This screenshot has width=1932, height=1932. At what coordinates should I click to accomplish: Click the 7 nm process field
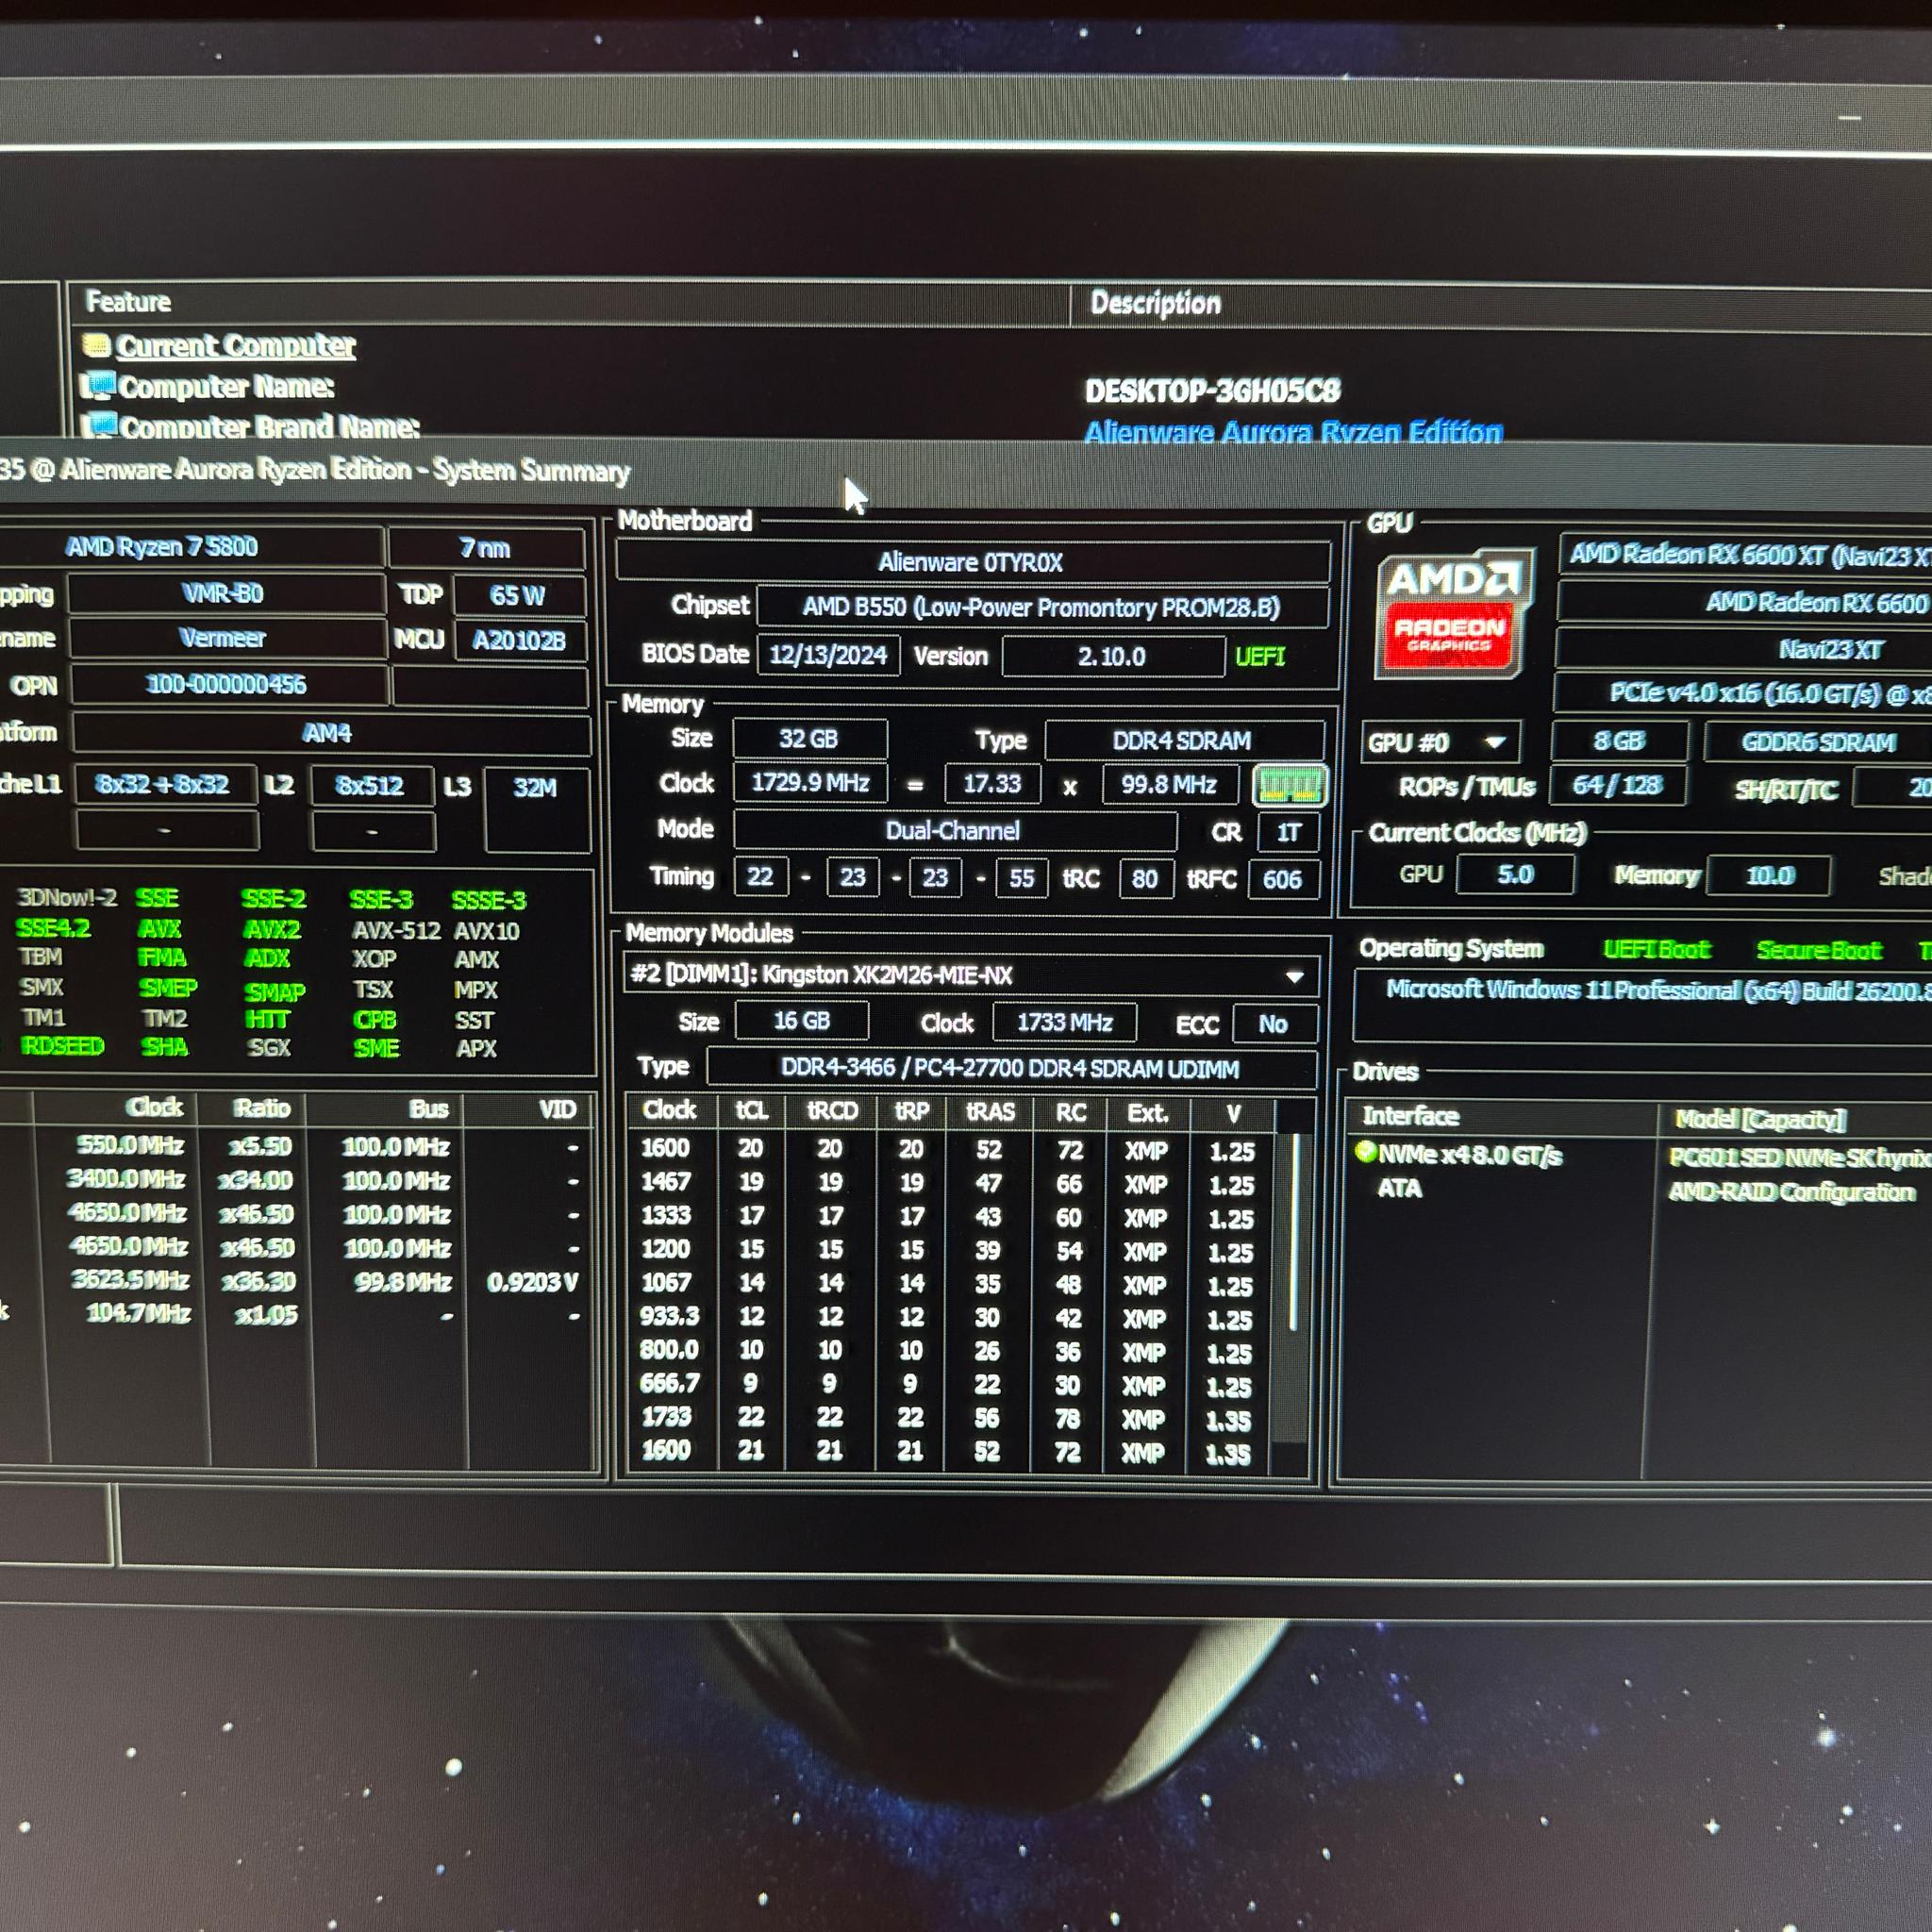486,548
